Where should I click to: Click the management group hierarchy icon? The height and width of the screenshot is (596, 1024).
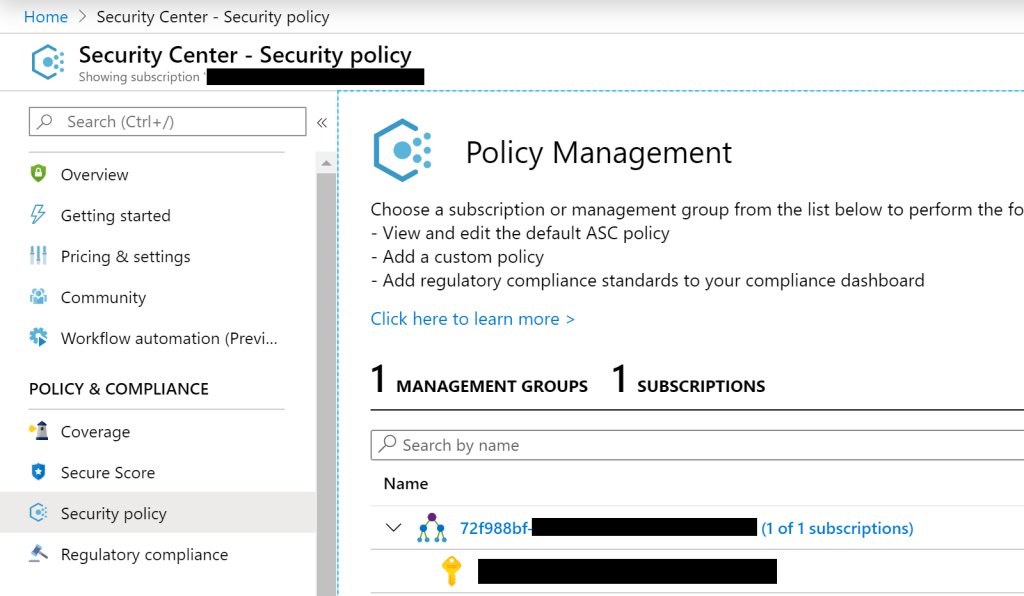432,528
